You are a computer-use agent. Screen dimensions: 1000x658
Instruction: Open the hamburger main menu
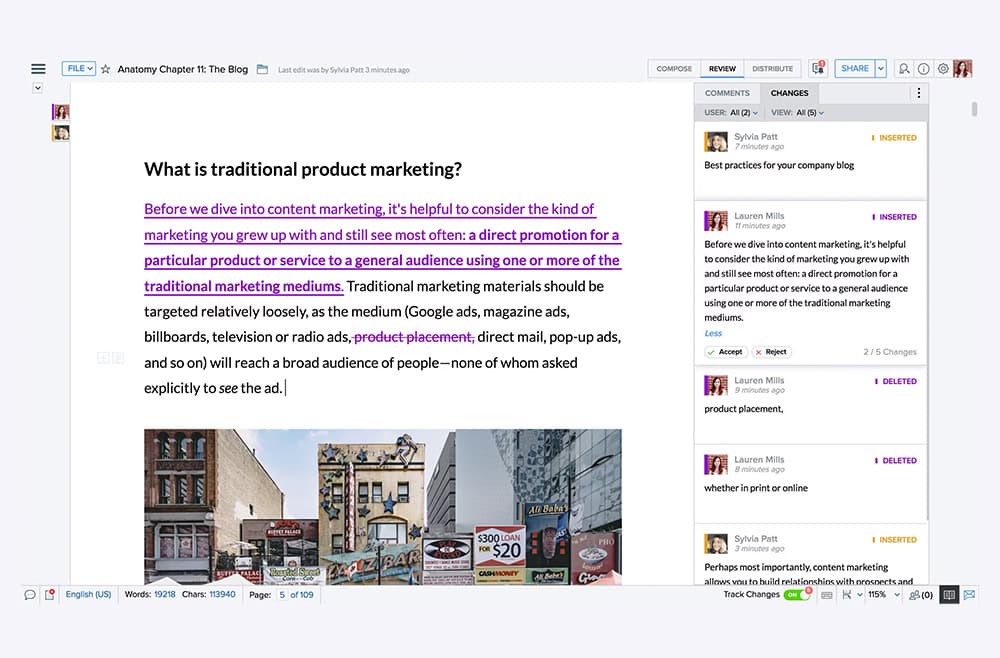[38, 69]
